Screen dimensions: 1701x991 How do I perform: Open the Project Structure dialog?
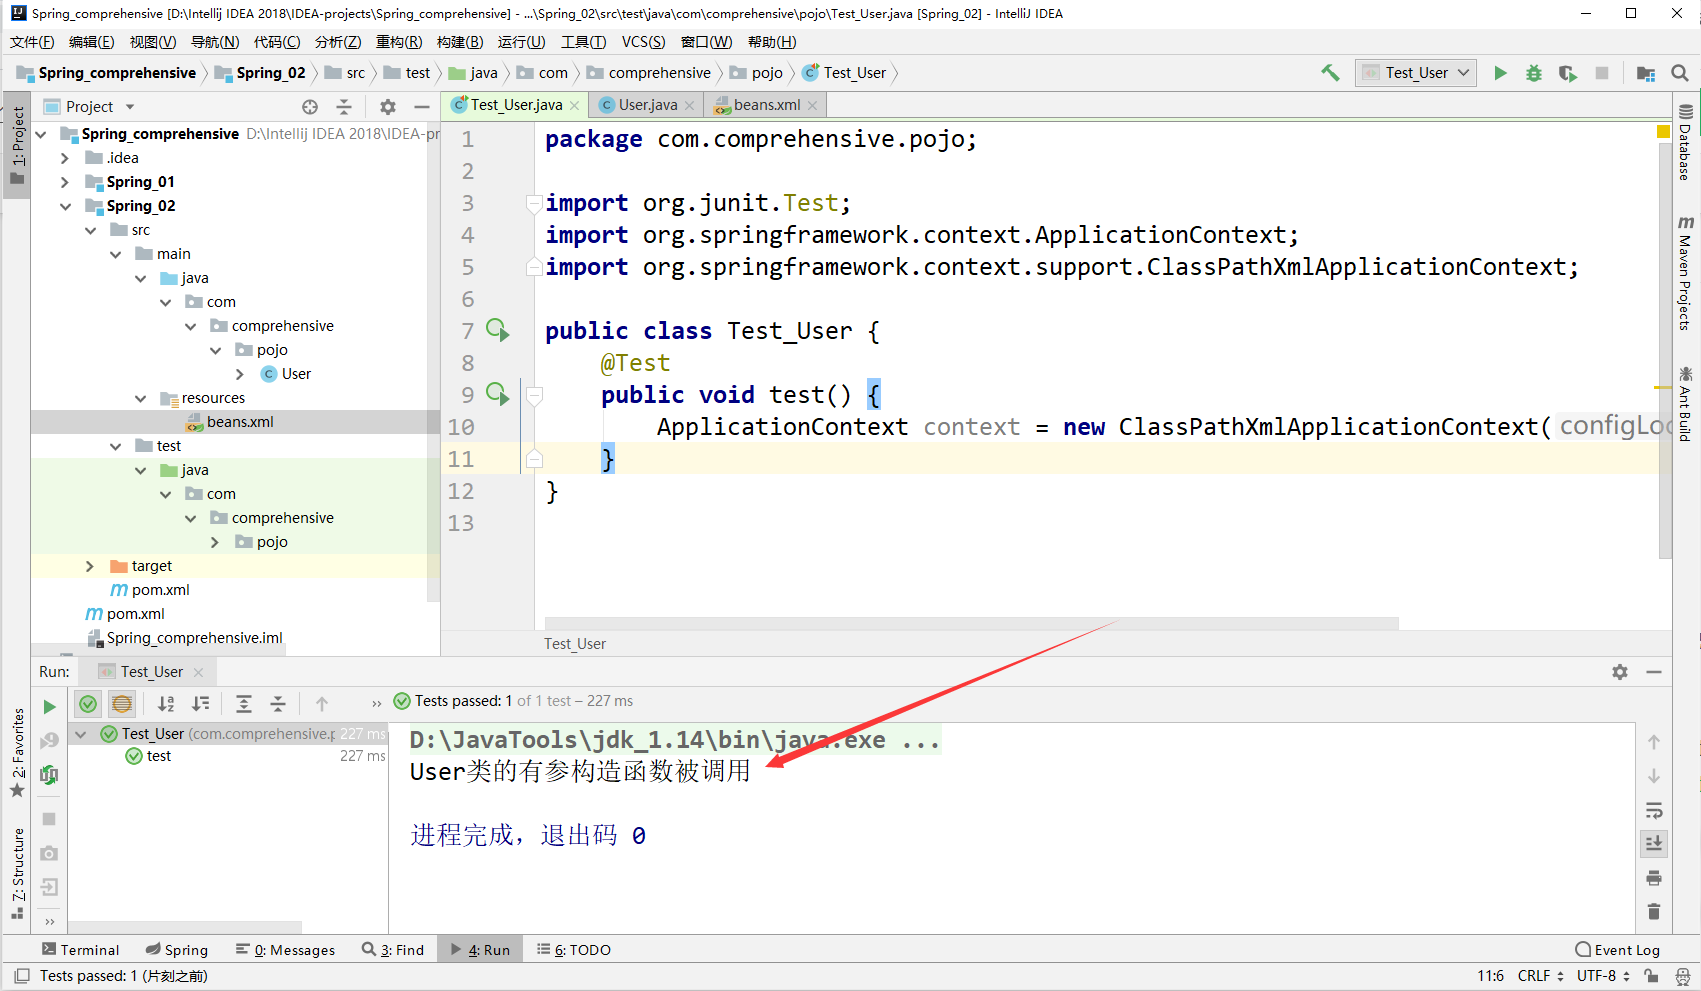tap(1646, 73)
